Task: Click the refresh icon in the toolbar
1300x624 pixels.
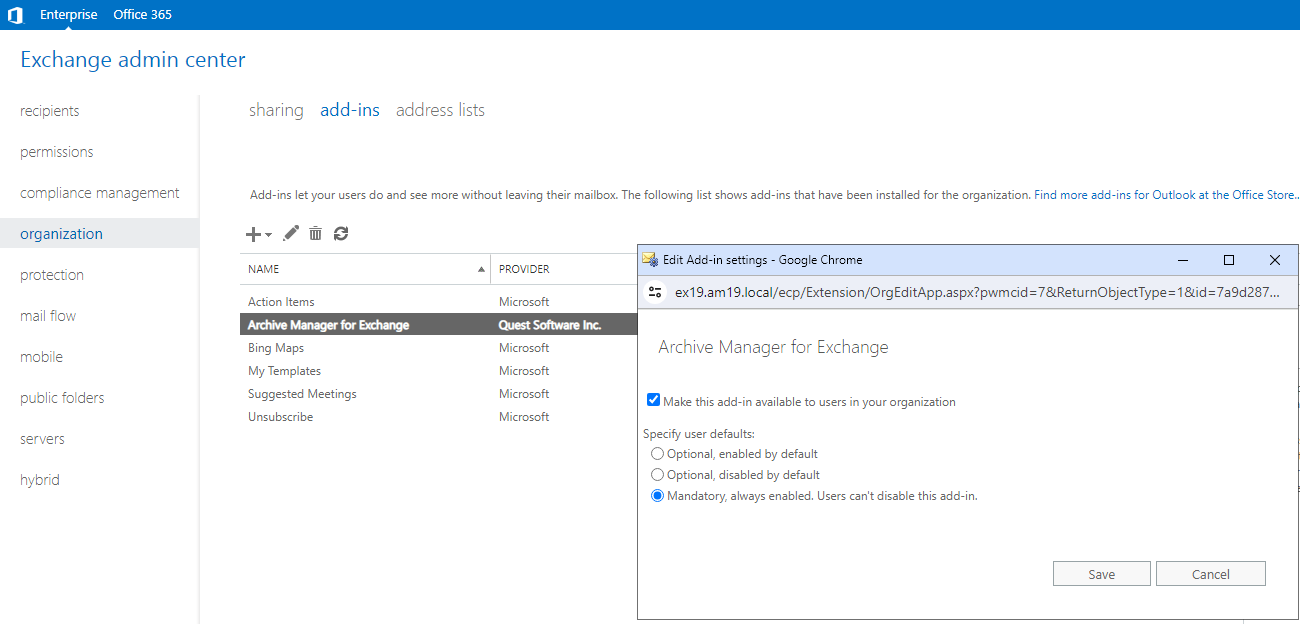Action: (x=341, y=233)
